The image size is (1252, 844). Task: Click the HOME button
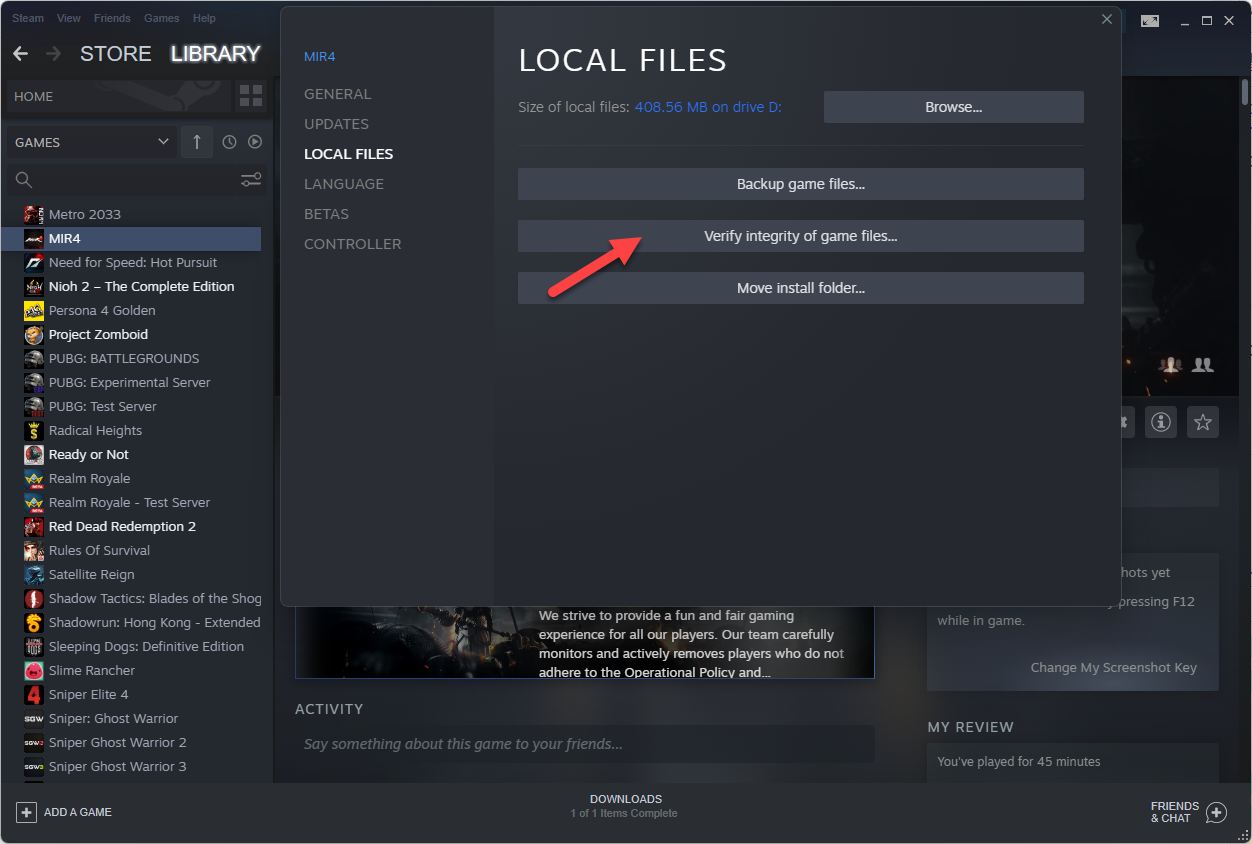tap(119, 97)
